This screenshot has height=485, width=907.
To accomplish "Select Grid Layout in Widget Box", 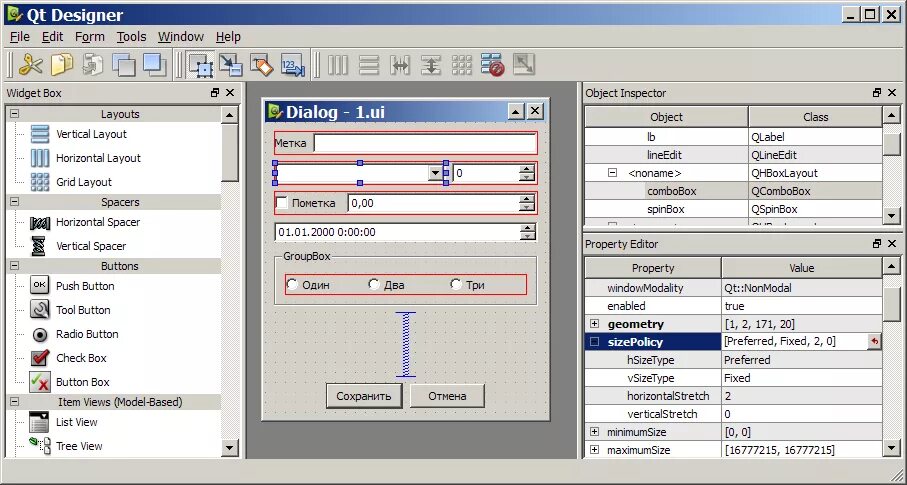I will point(84,182).
